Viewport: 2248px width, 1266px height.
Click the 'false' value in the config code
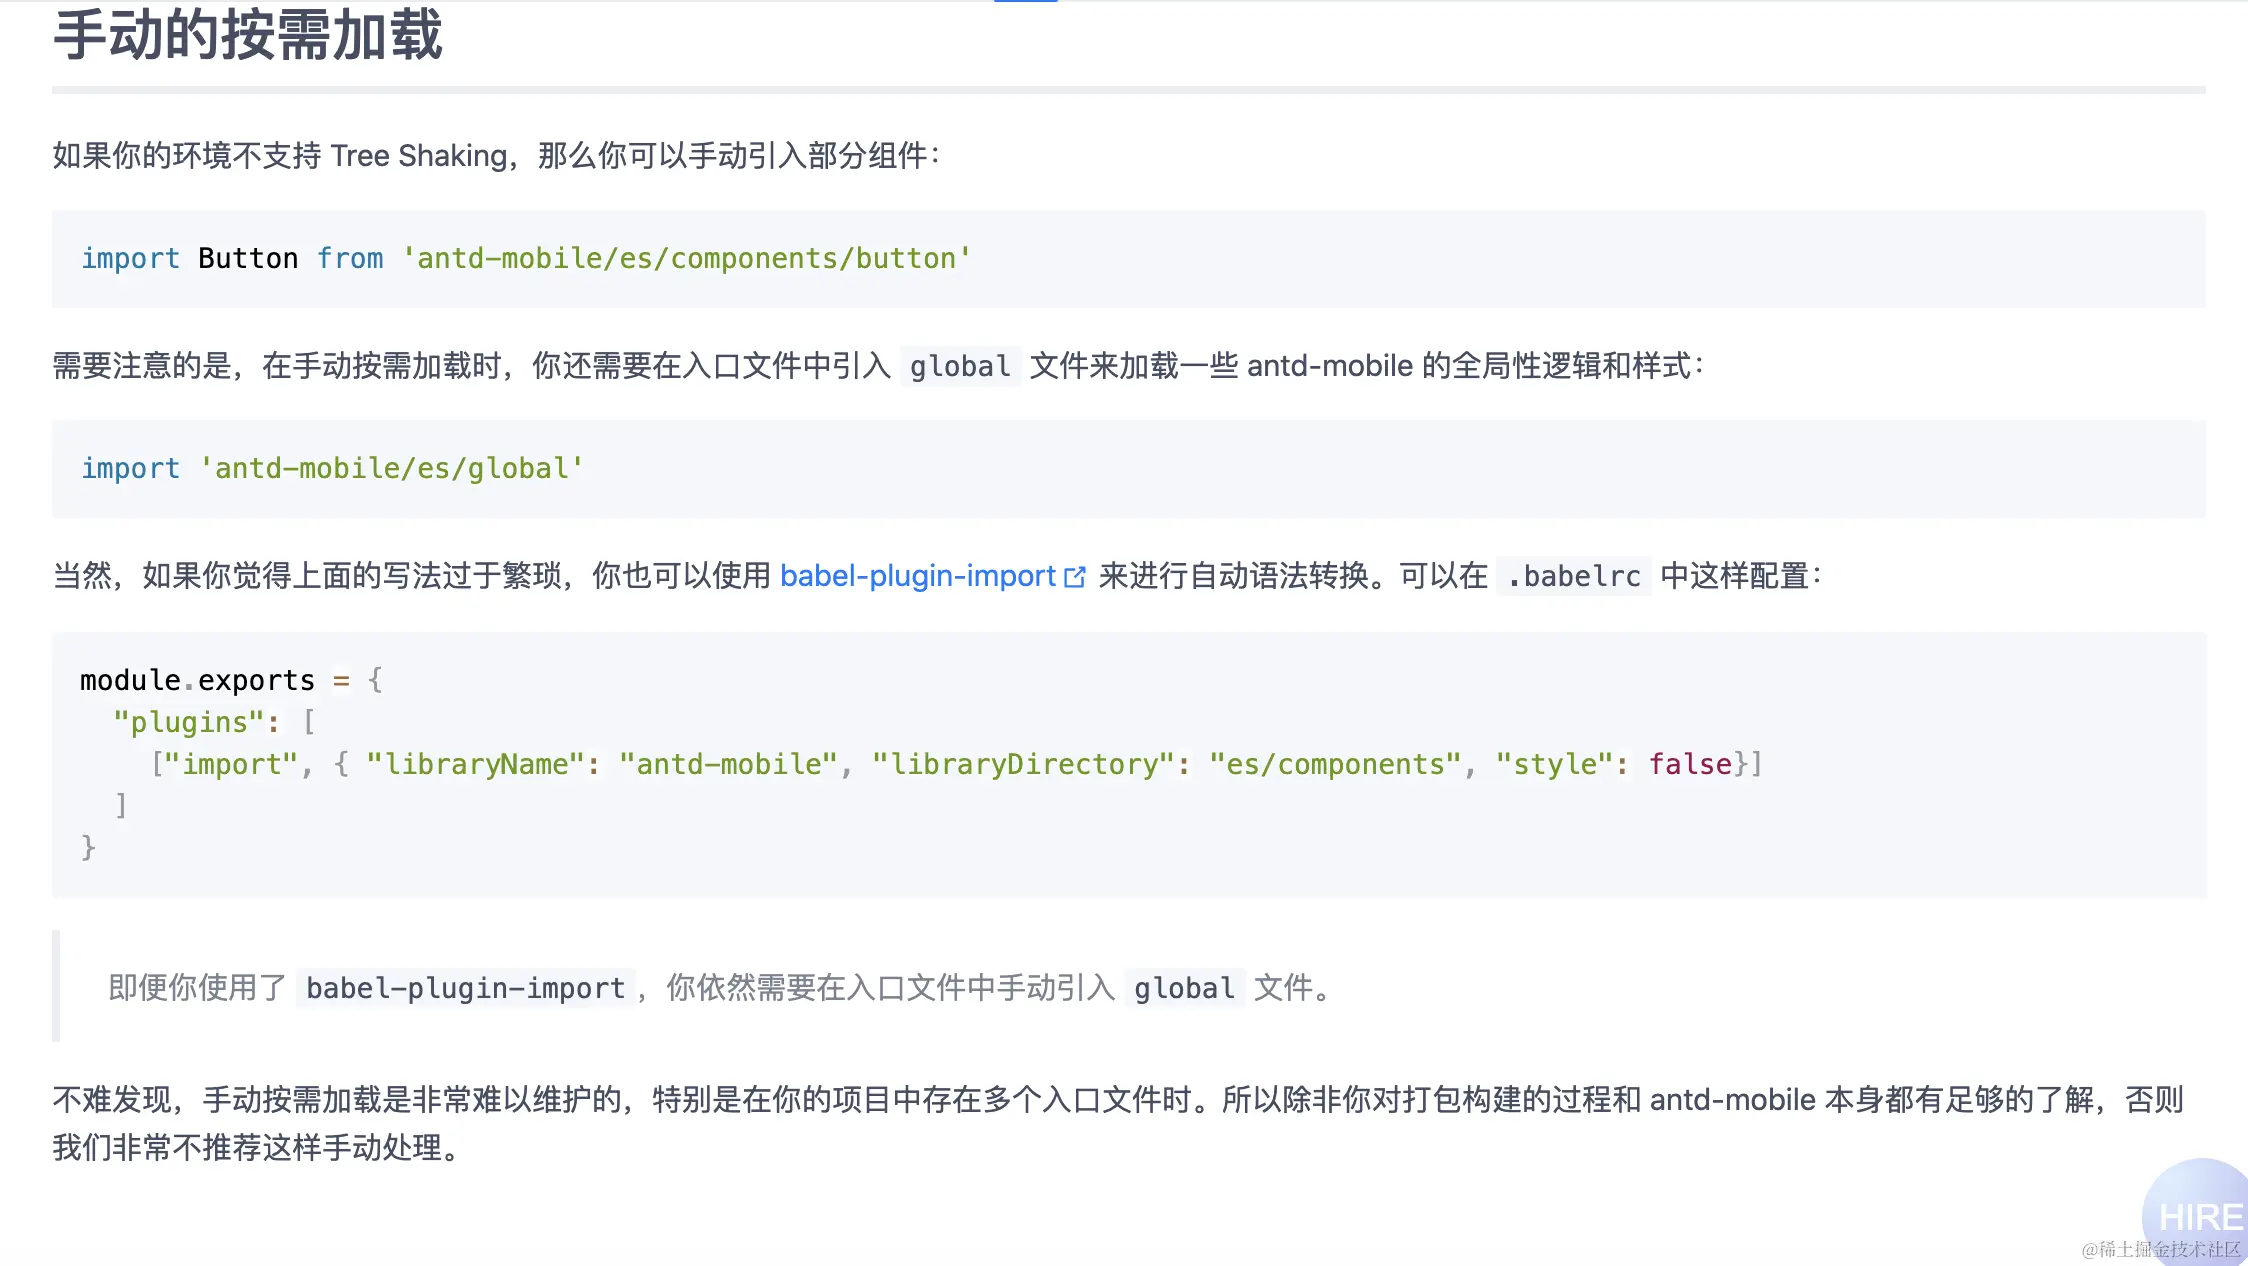point(1690,764)
